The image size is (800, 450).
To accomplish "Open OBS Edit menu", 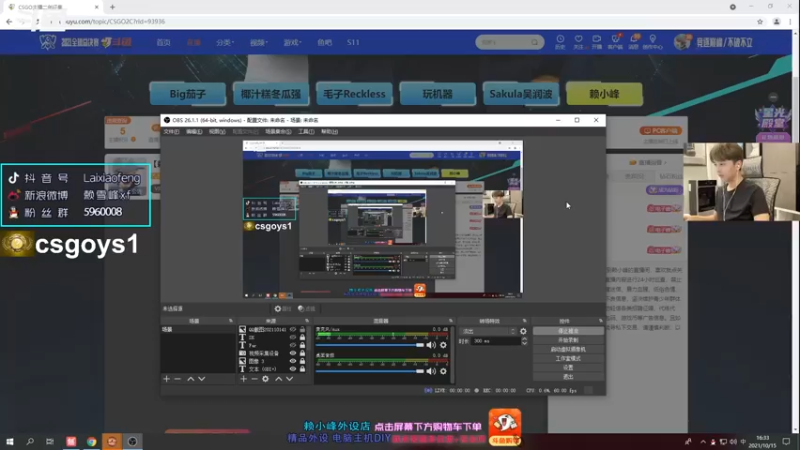I will [x=194, y=132].
